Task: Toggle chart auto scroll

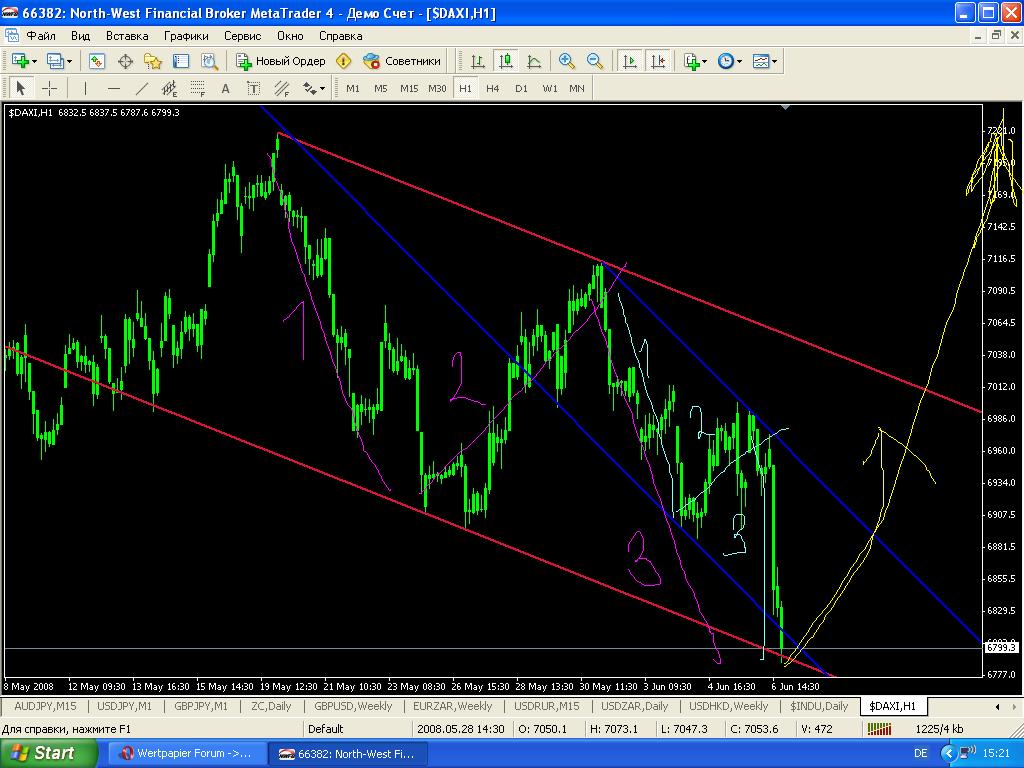Action: pos(630,61)
